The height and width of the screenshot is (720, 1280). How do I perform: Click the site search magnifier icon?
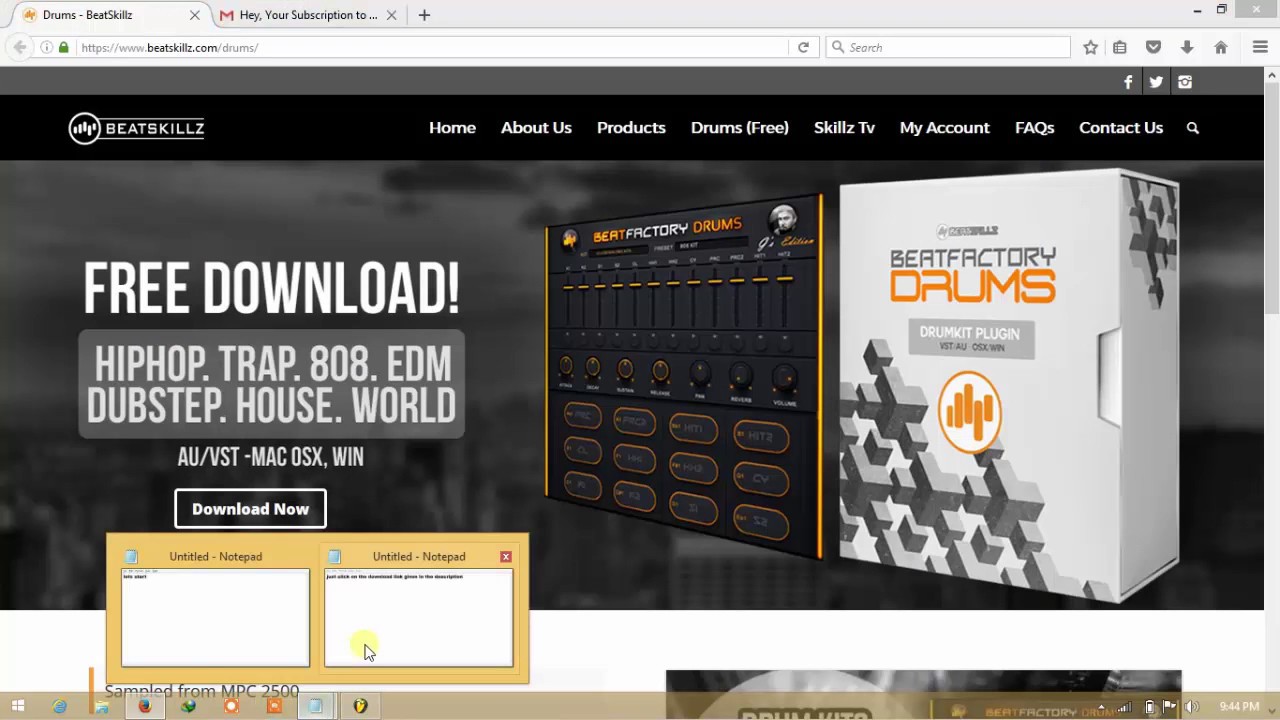1192,128
